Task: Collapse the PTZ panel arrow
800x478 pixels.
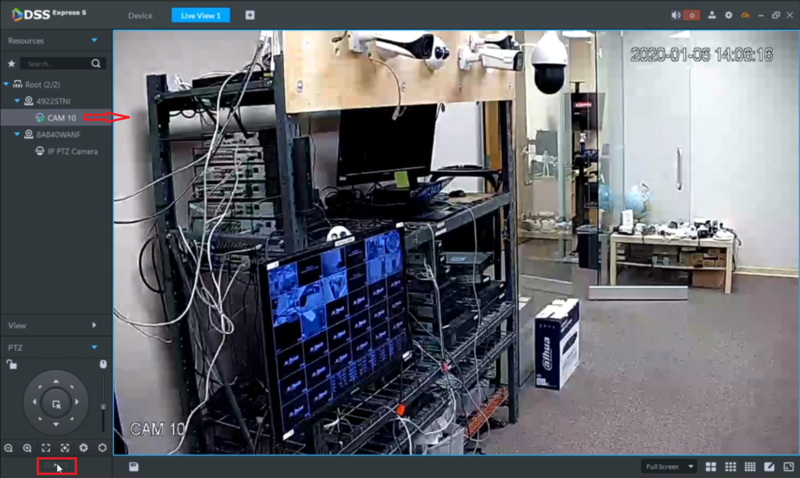Action: coord(94,347)
